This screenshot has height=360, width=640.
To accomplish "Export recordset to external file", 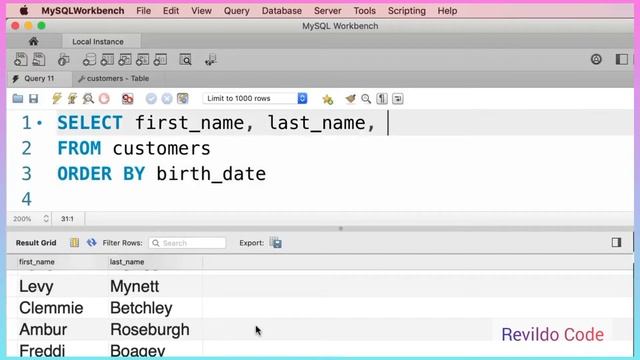I will (276, 243).
